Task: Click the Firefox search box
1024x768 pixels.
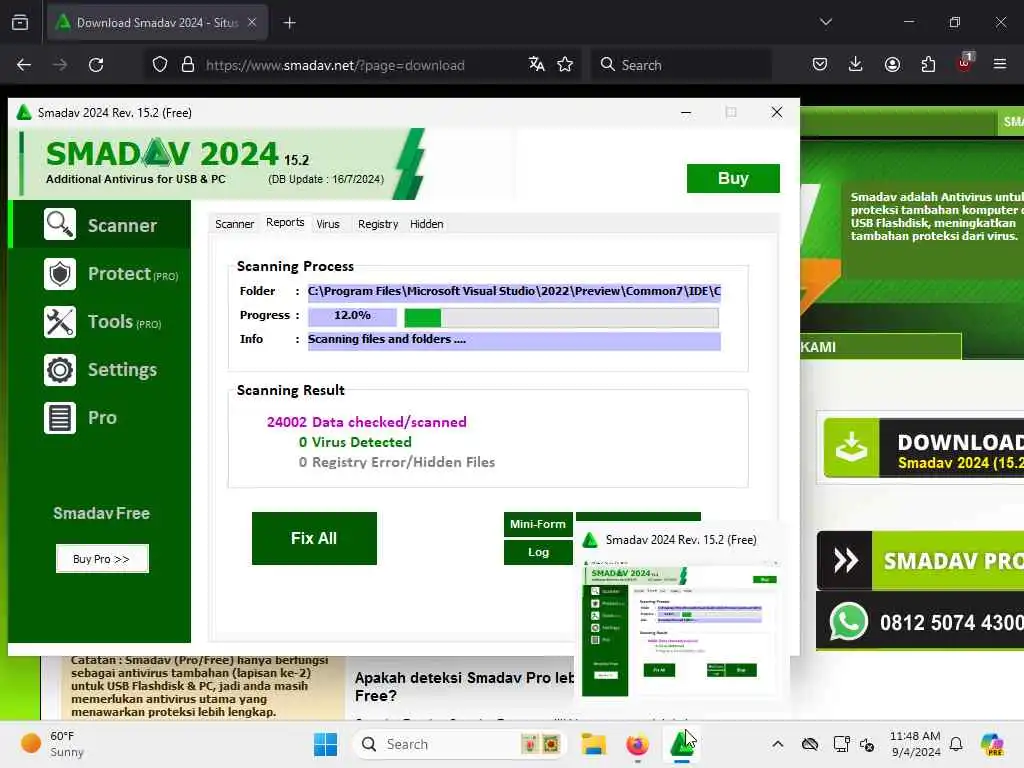Action: [682, 65]
